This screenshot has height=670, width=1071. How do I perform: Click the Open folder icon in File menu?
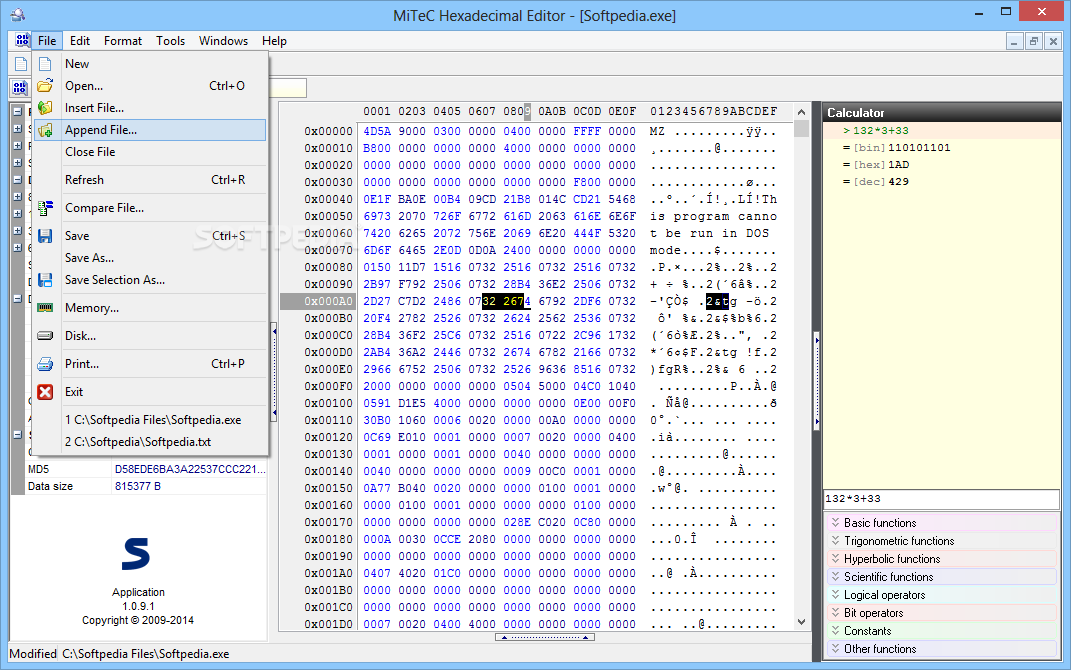click(45, 86)
